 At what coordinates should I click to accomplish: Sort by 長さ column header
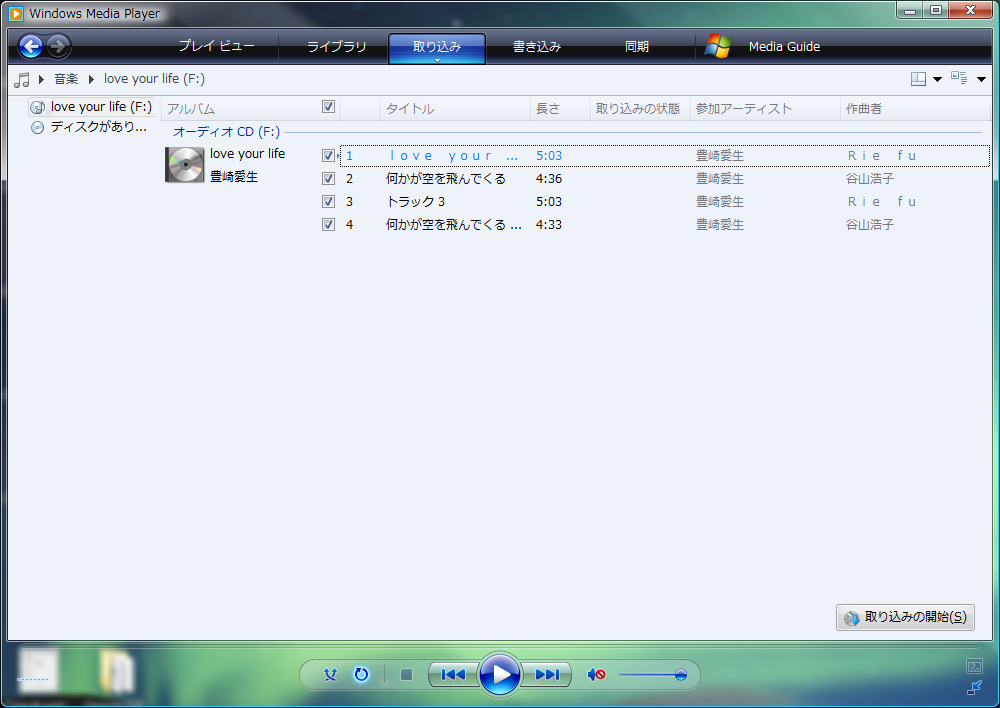coord(560,108)
